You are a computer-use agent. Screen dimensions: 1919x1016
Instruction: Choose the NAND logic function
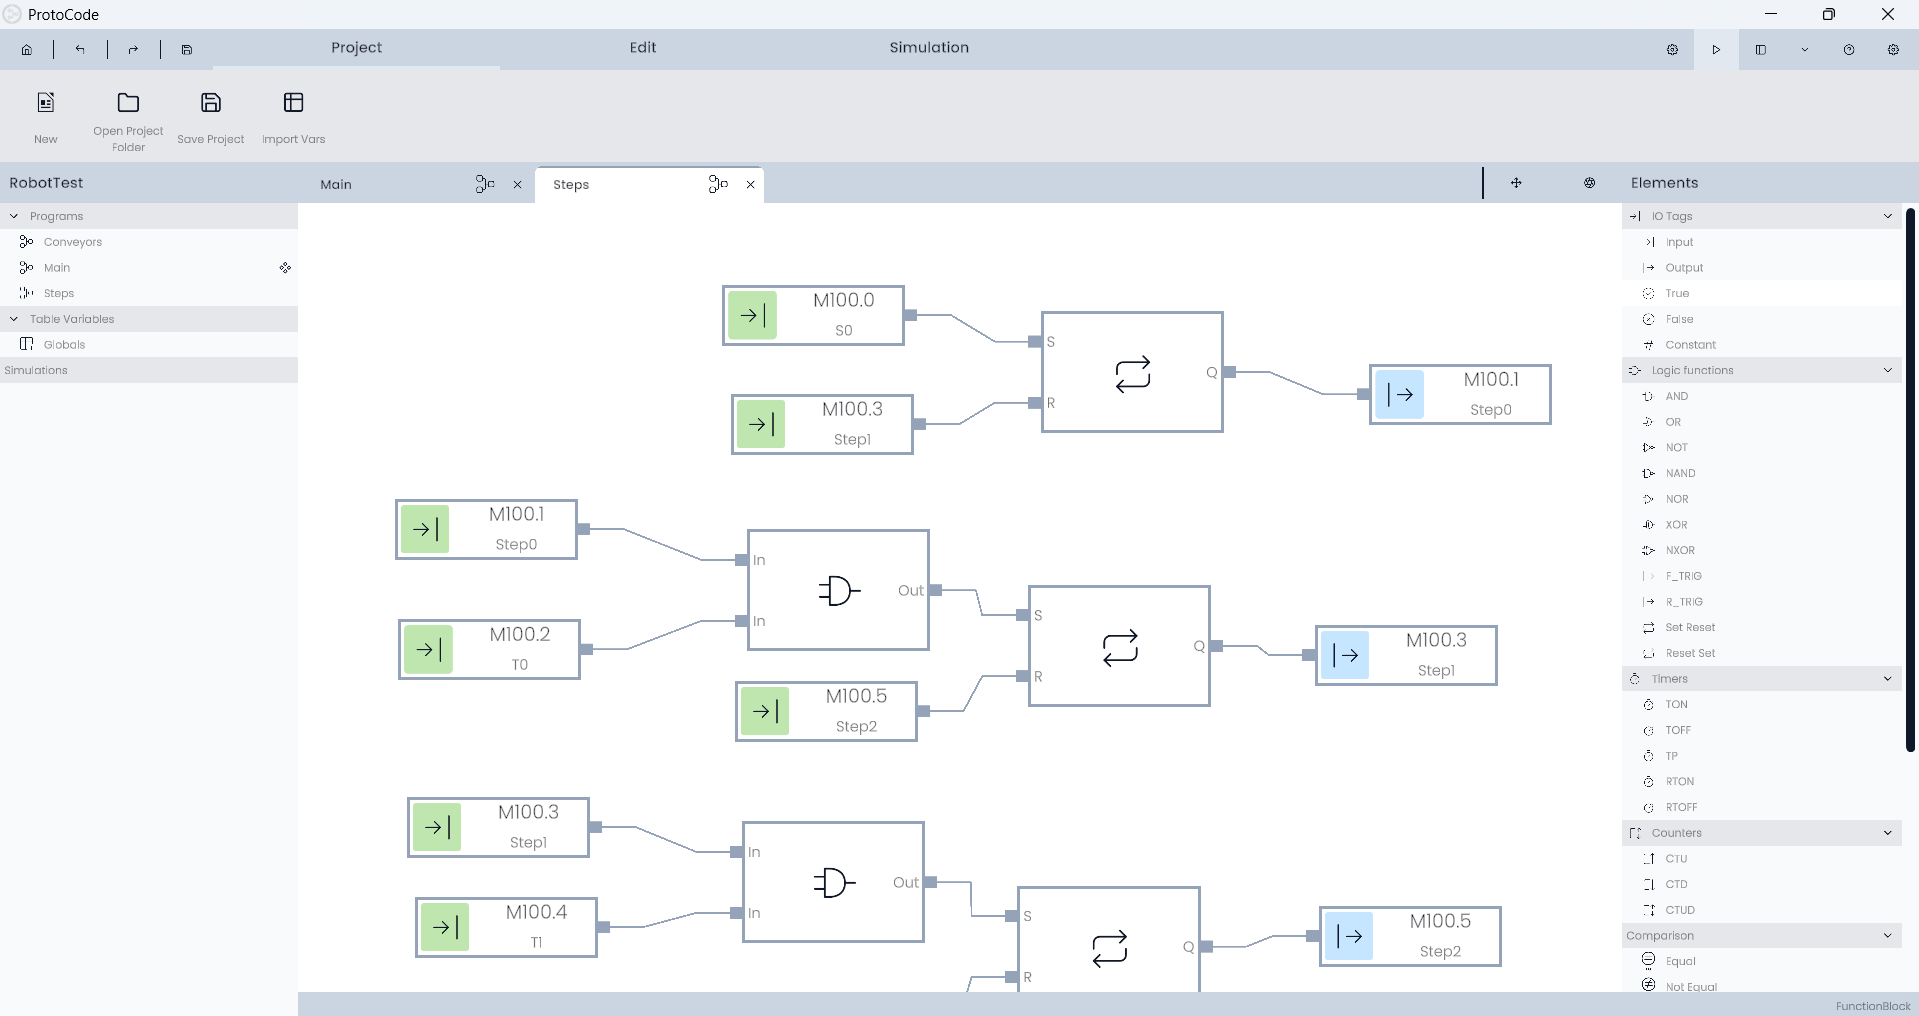[1762, 474]
